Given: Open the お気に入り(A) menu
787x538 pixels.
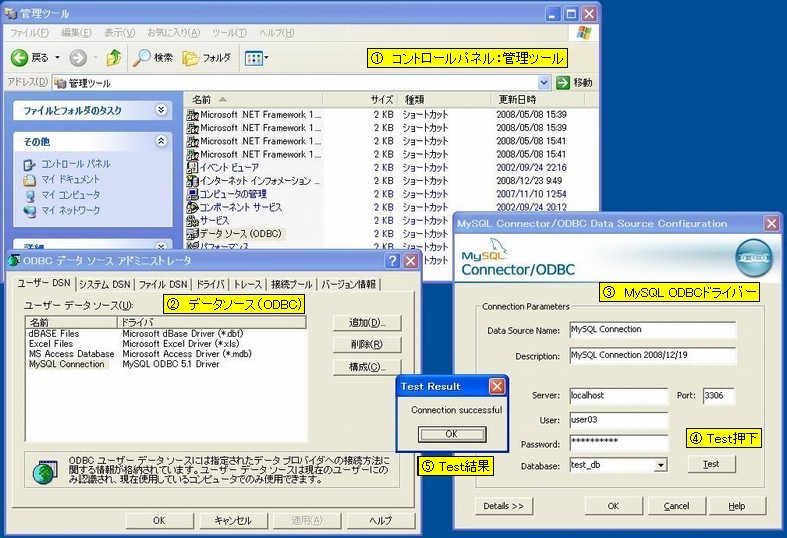Looking at the screenshot, I should pos(173,33).
